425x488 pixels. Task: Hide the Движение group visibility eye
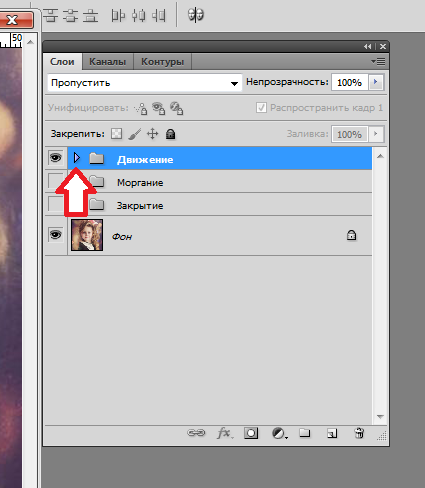(56, 158)
